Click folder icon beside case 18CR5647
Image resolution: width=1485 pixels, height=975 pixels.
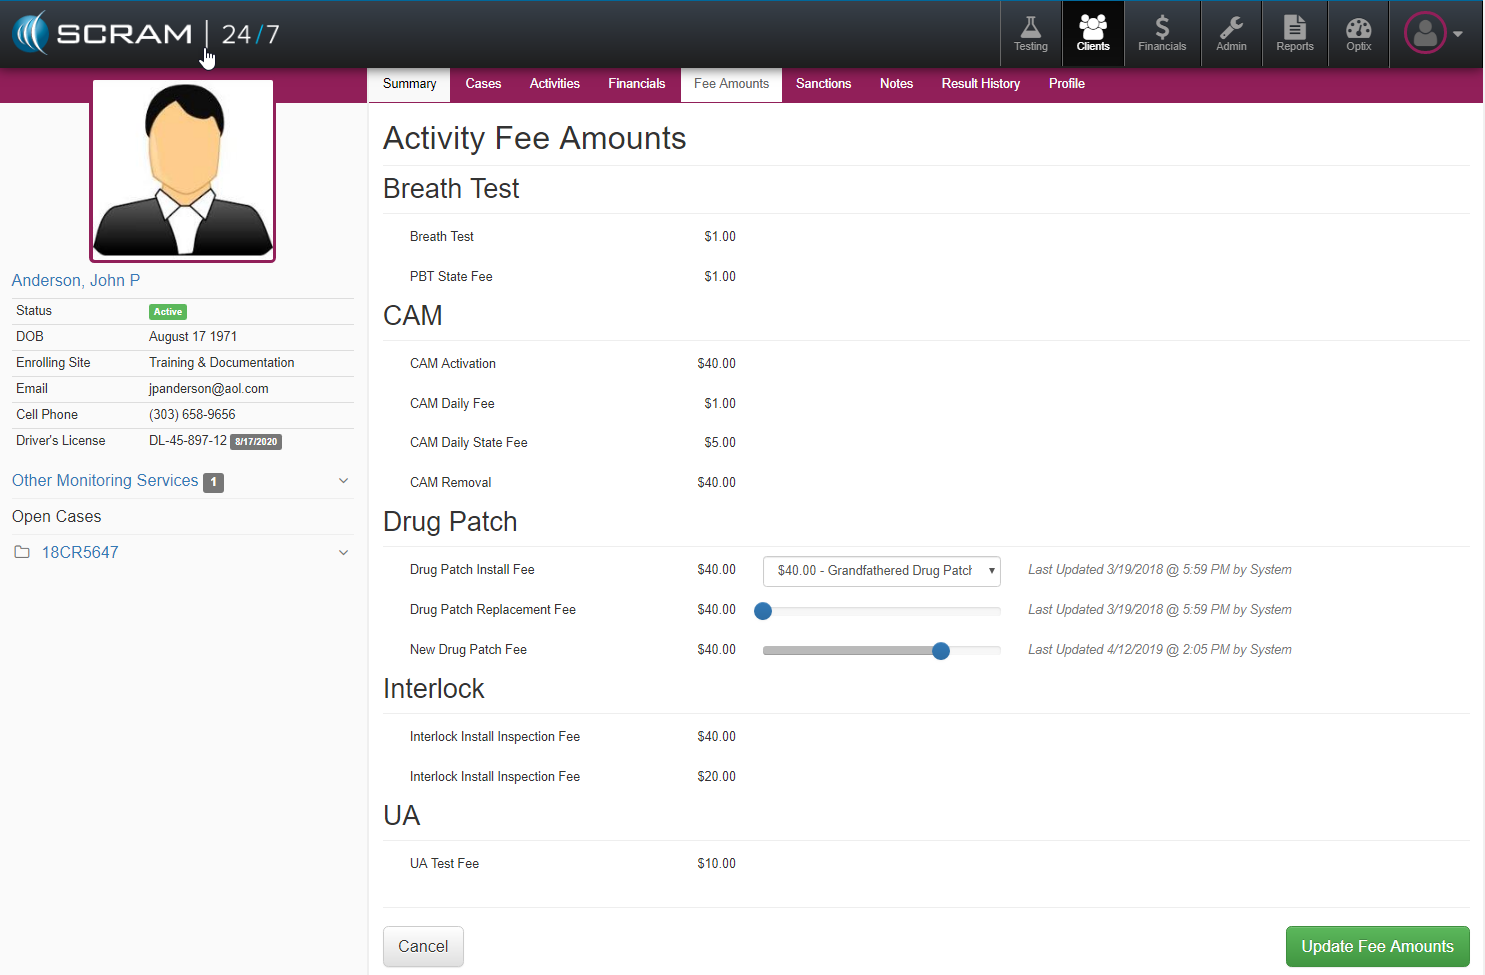pos(22,552)
